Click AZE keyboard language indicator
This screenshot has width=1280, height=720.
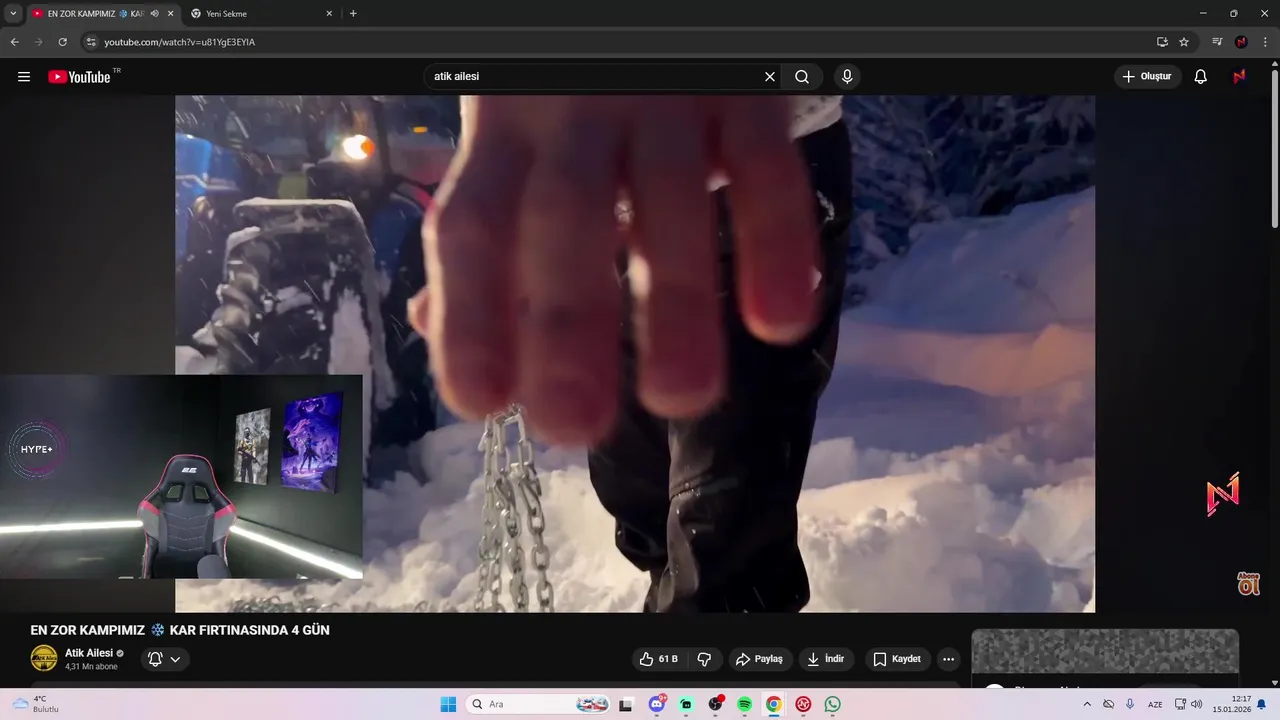[x=1155, y=704]
